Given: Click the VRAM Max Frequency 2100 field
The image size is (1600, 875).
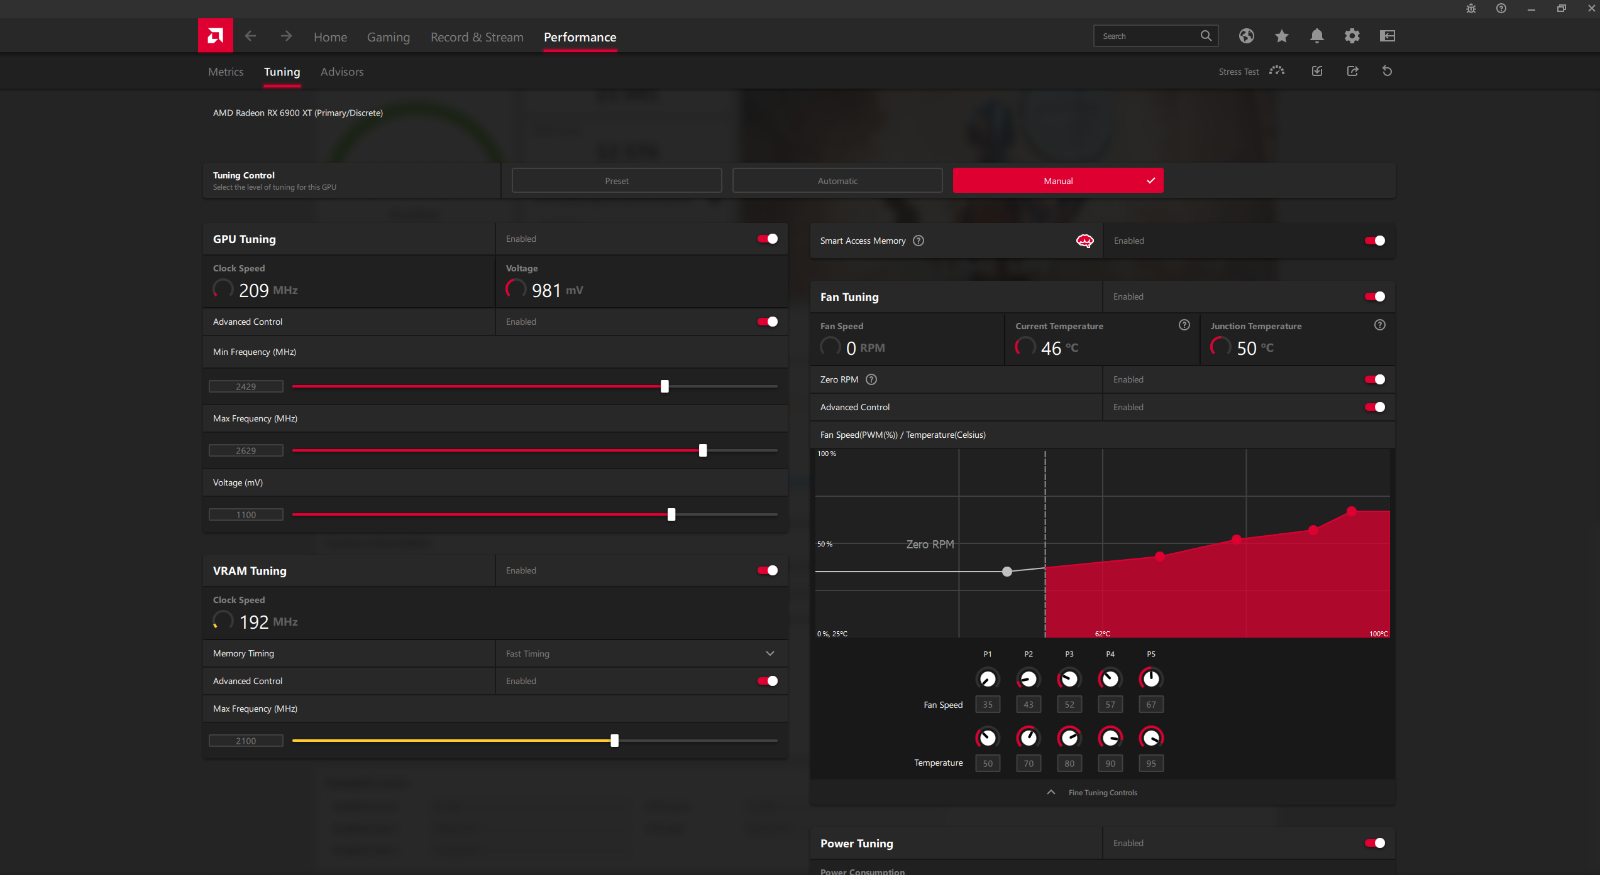Looking at the screenshot, I should tap(246, 741).
